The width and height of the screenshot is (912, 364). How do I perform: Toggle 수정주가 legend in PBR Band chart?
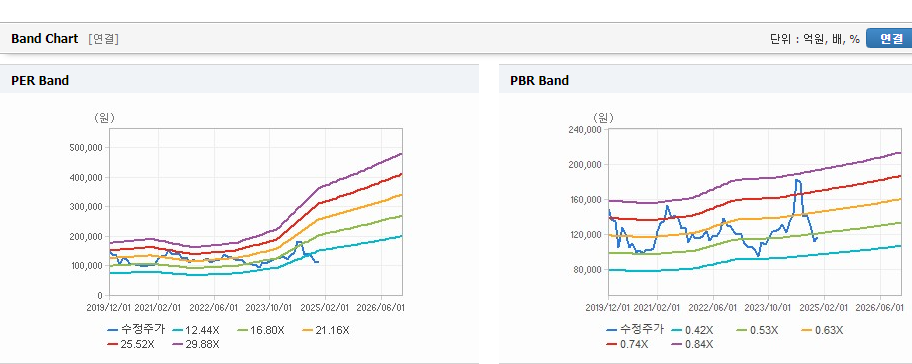coord(634,330)
